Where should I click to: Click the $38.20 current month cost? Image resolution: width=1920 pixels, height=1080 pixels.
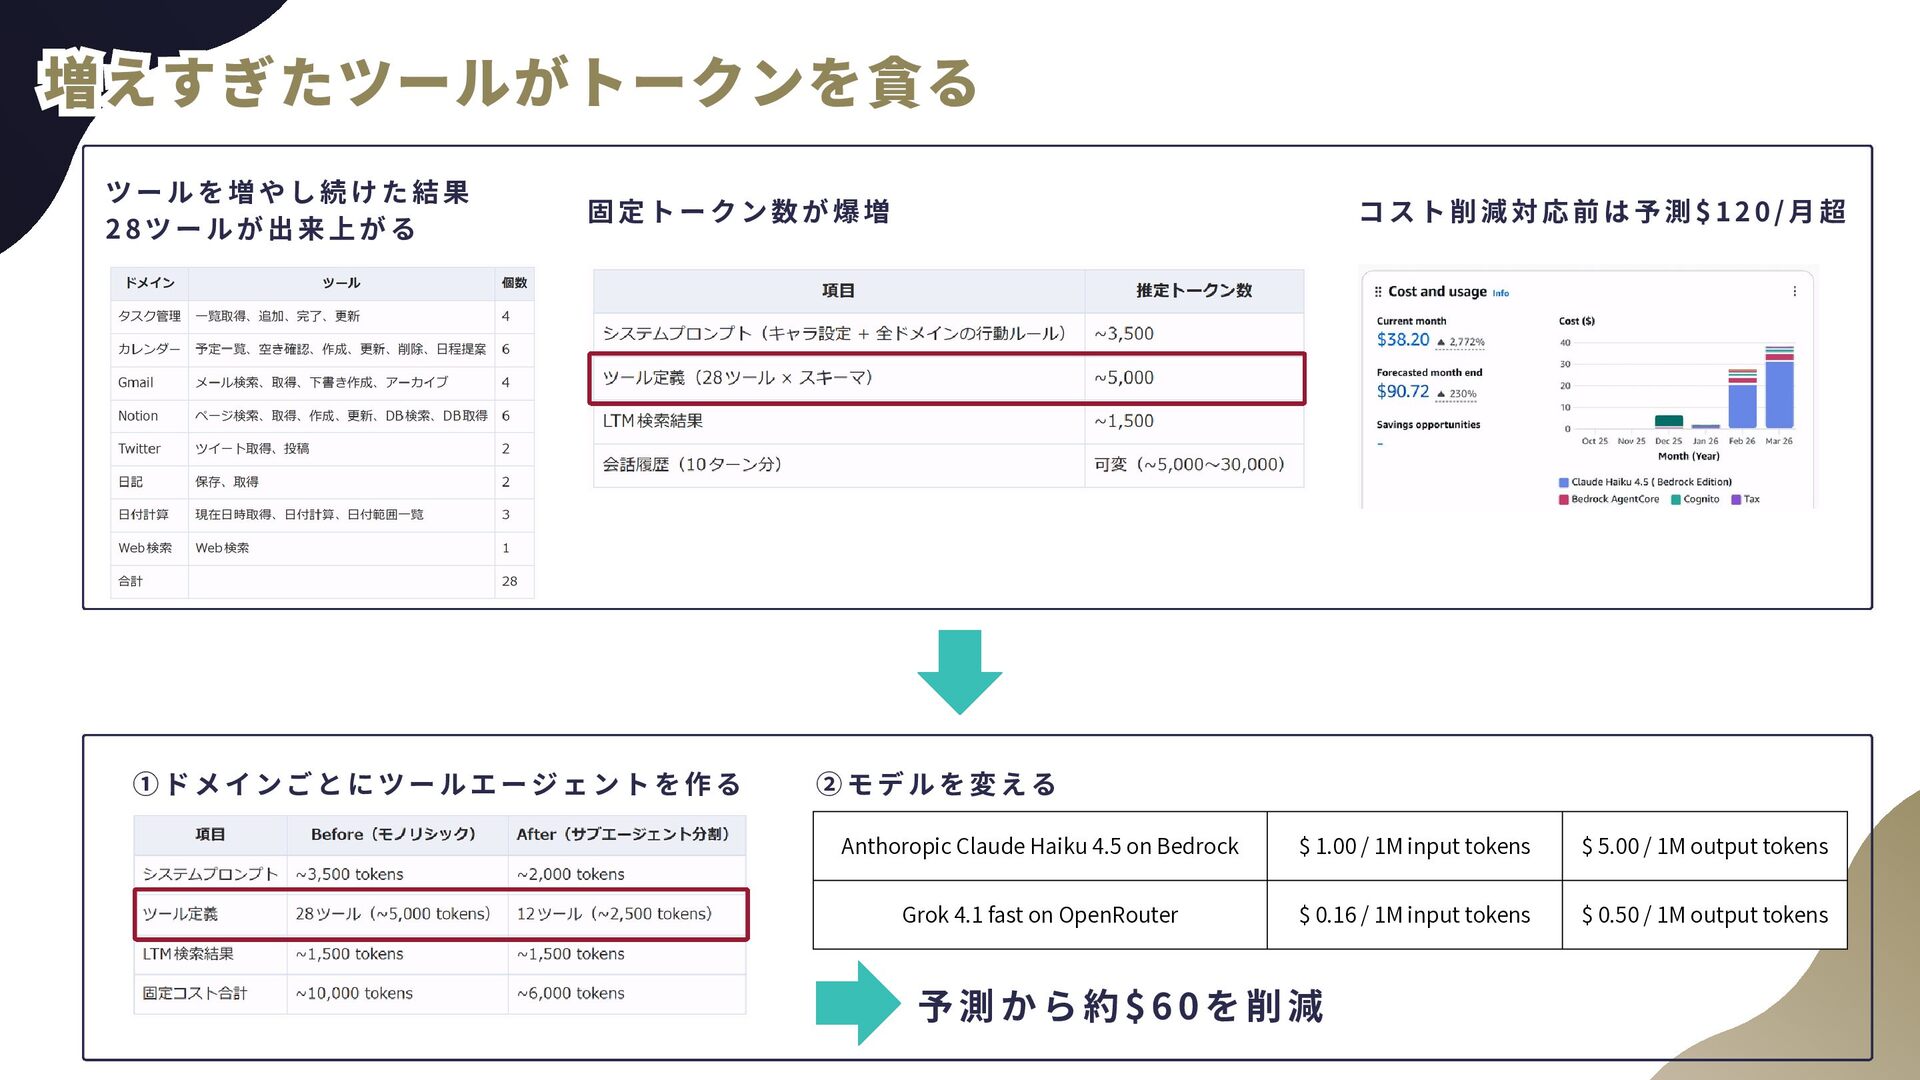point(1403,340)
